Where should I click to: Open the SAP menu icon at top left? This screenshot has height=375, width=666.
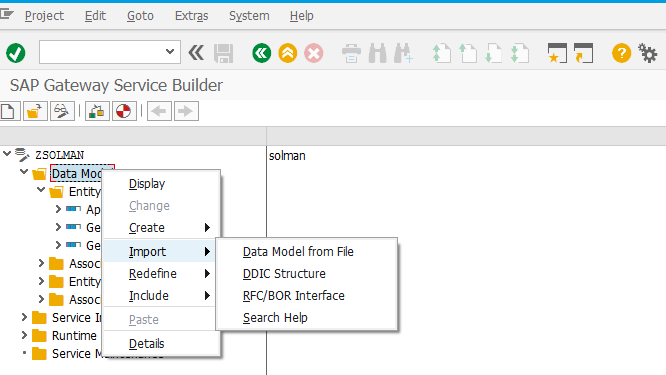pyautogui.click(x=6, y=15)
